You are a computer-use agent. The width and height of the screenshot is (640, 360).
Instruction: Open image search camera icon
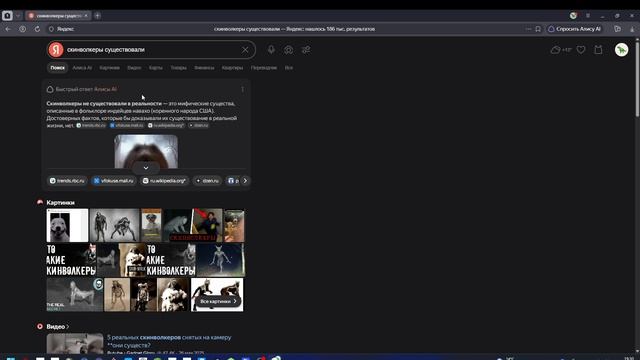(x=289, y=50)
